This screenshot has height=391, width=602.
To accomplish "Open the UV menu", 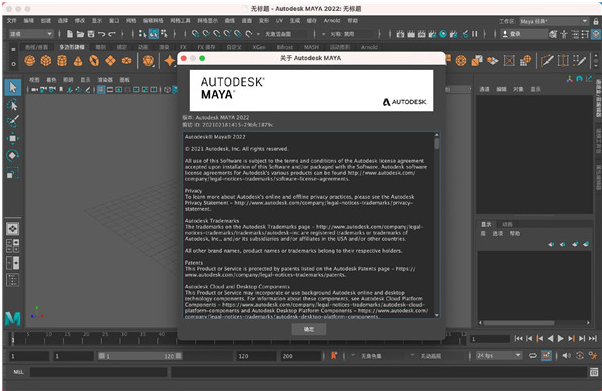I will (x=279, y=21).
